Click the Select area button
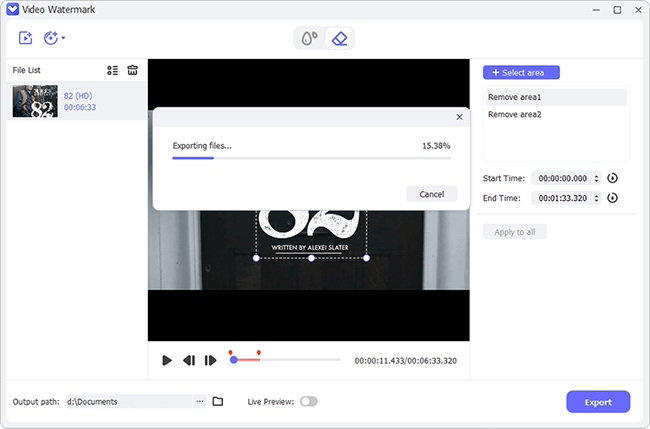650x429 pixels. pos(521,73)
